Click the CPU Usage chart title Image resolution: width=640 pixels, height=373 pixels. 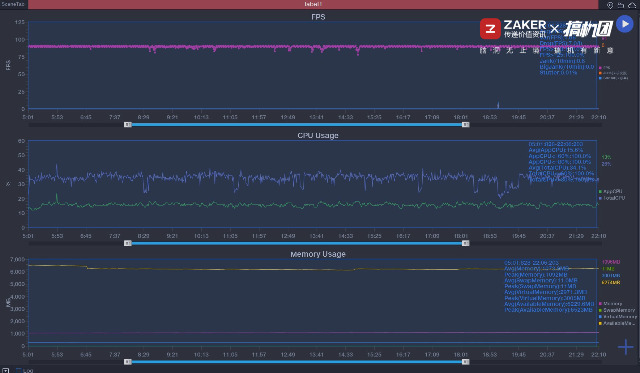318,135
